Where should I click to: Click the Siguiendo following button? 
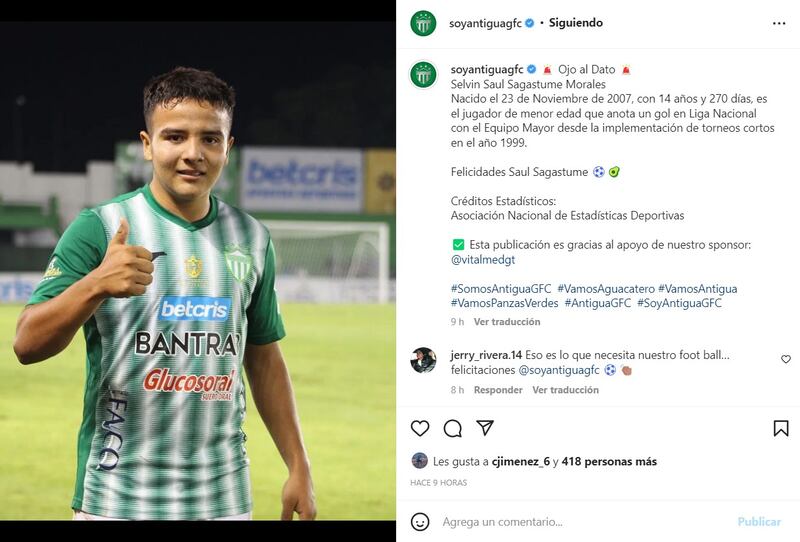point(576,23)
